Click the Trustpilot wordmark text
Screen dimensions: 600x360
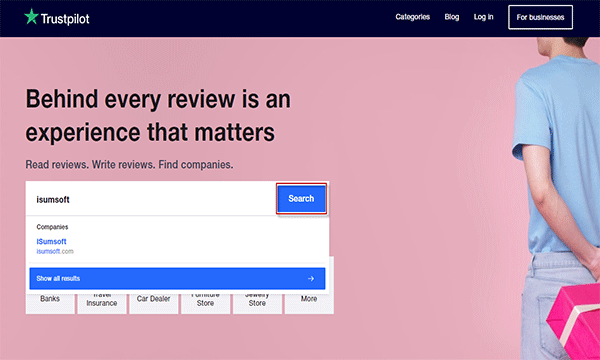[x=65, y=19]
